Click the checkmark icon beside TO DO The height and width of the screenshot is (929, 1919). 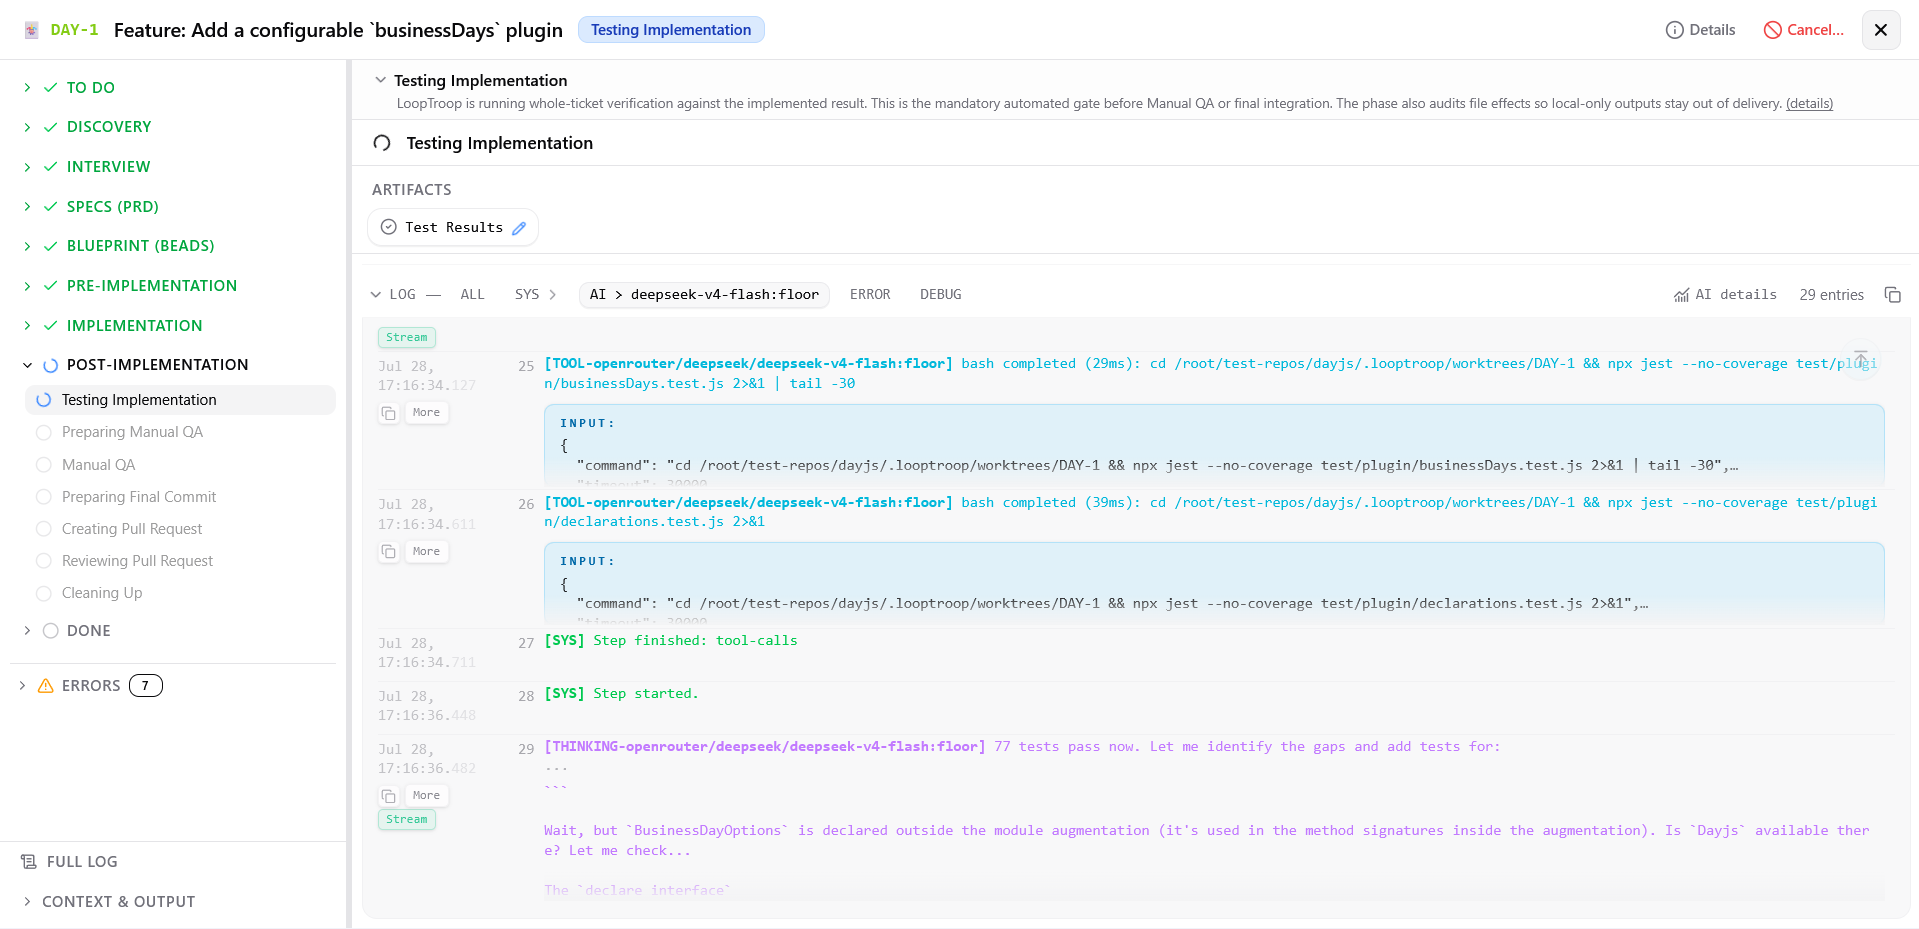50,88
